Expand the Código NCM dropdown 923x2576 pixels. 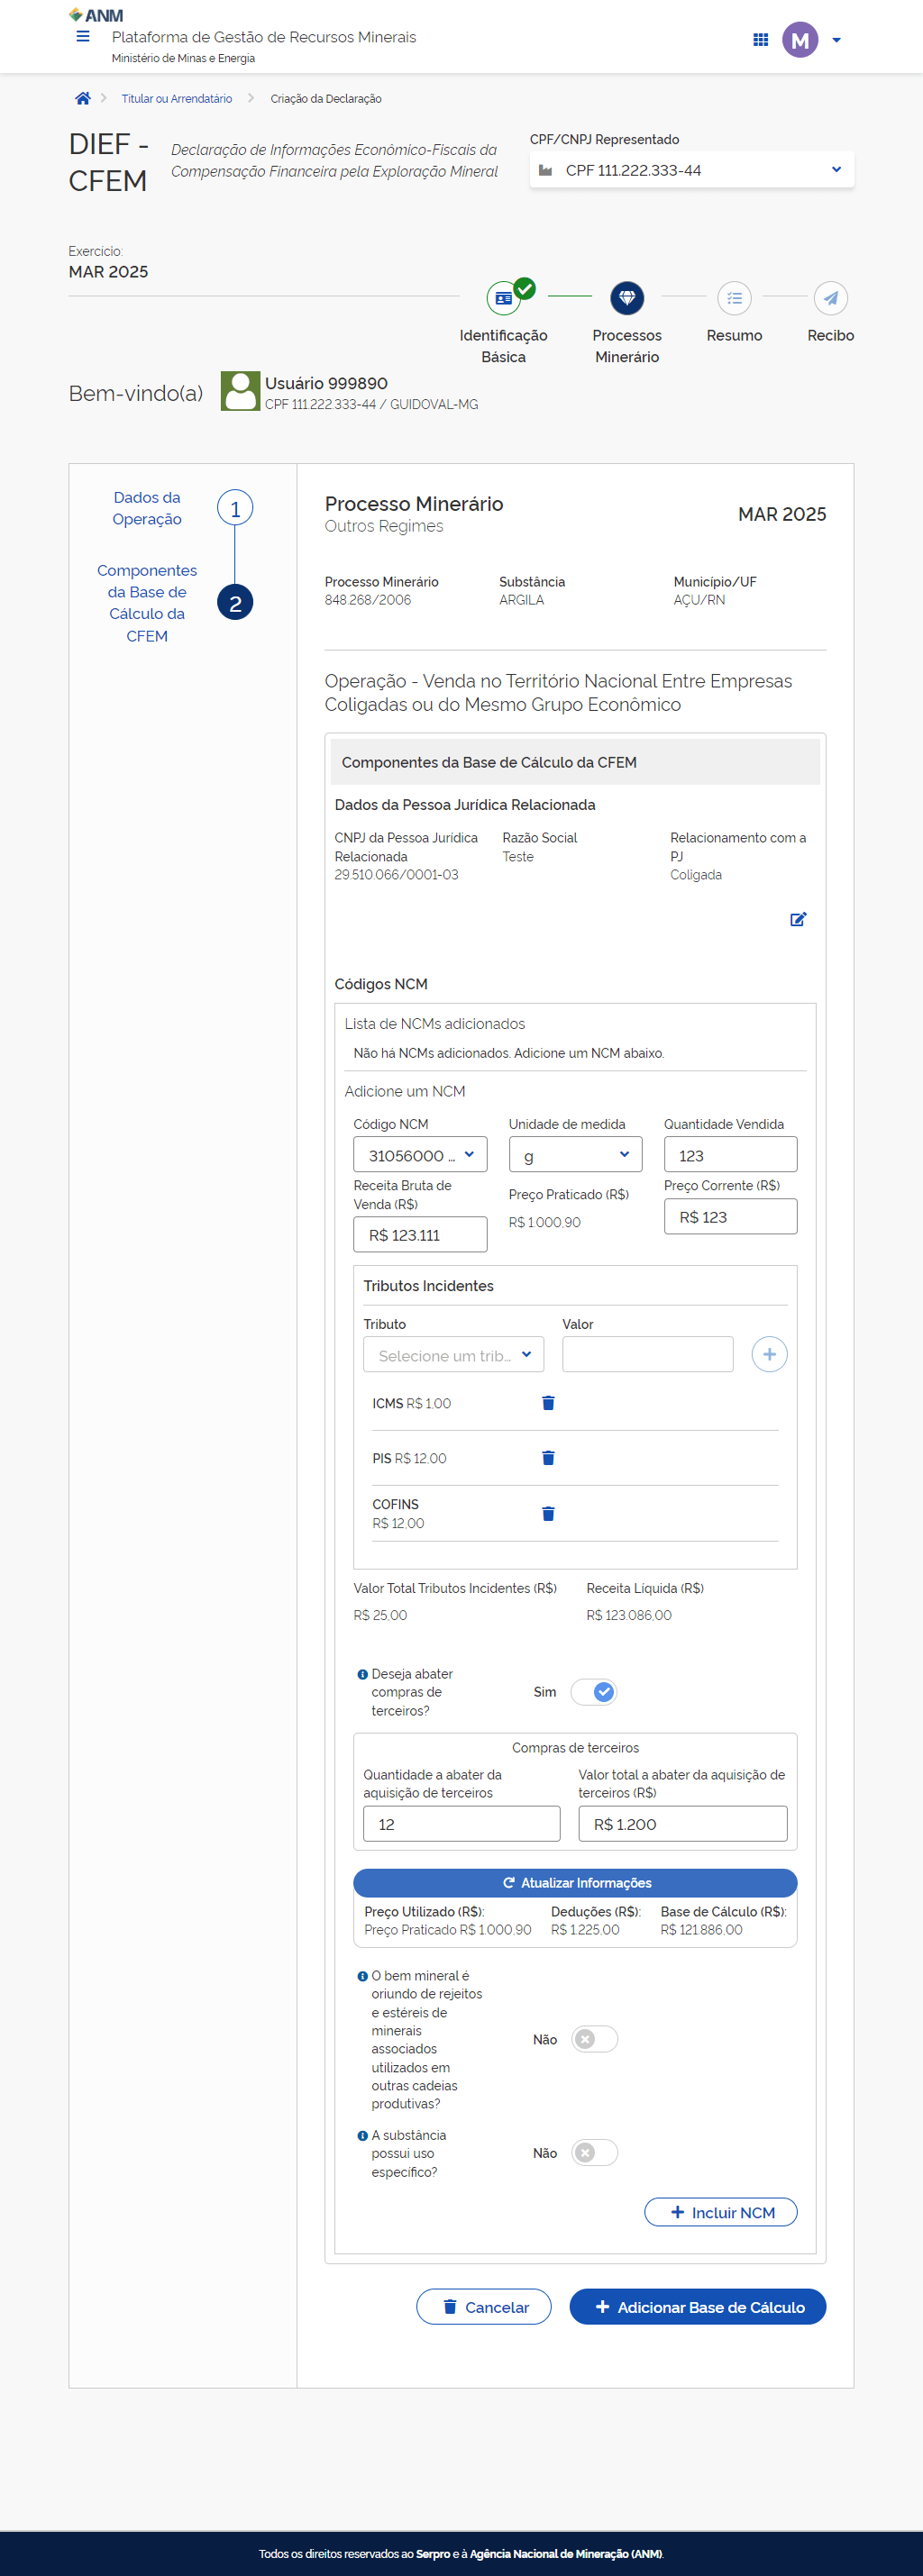(x=420, y=1155)
